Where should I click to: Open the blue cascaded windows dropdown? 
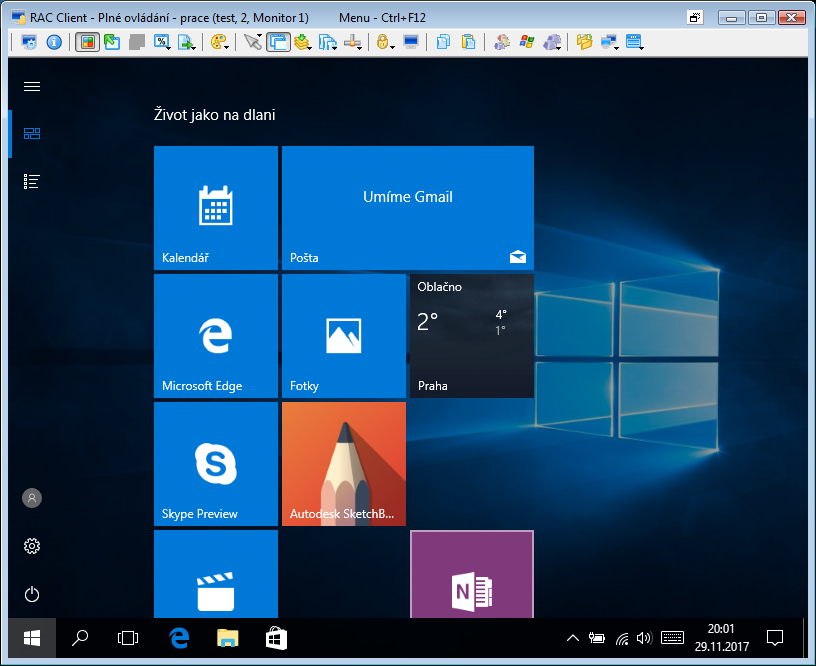tap(327, 42)
